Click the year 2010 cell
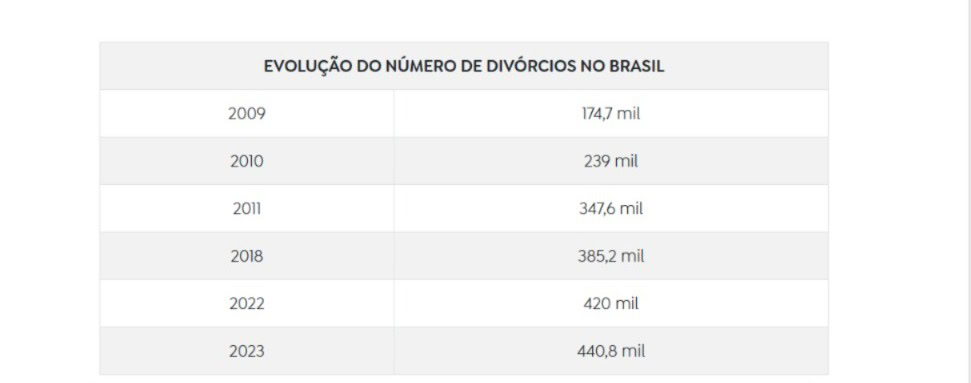The image size is (971, 383). 246,161
